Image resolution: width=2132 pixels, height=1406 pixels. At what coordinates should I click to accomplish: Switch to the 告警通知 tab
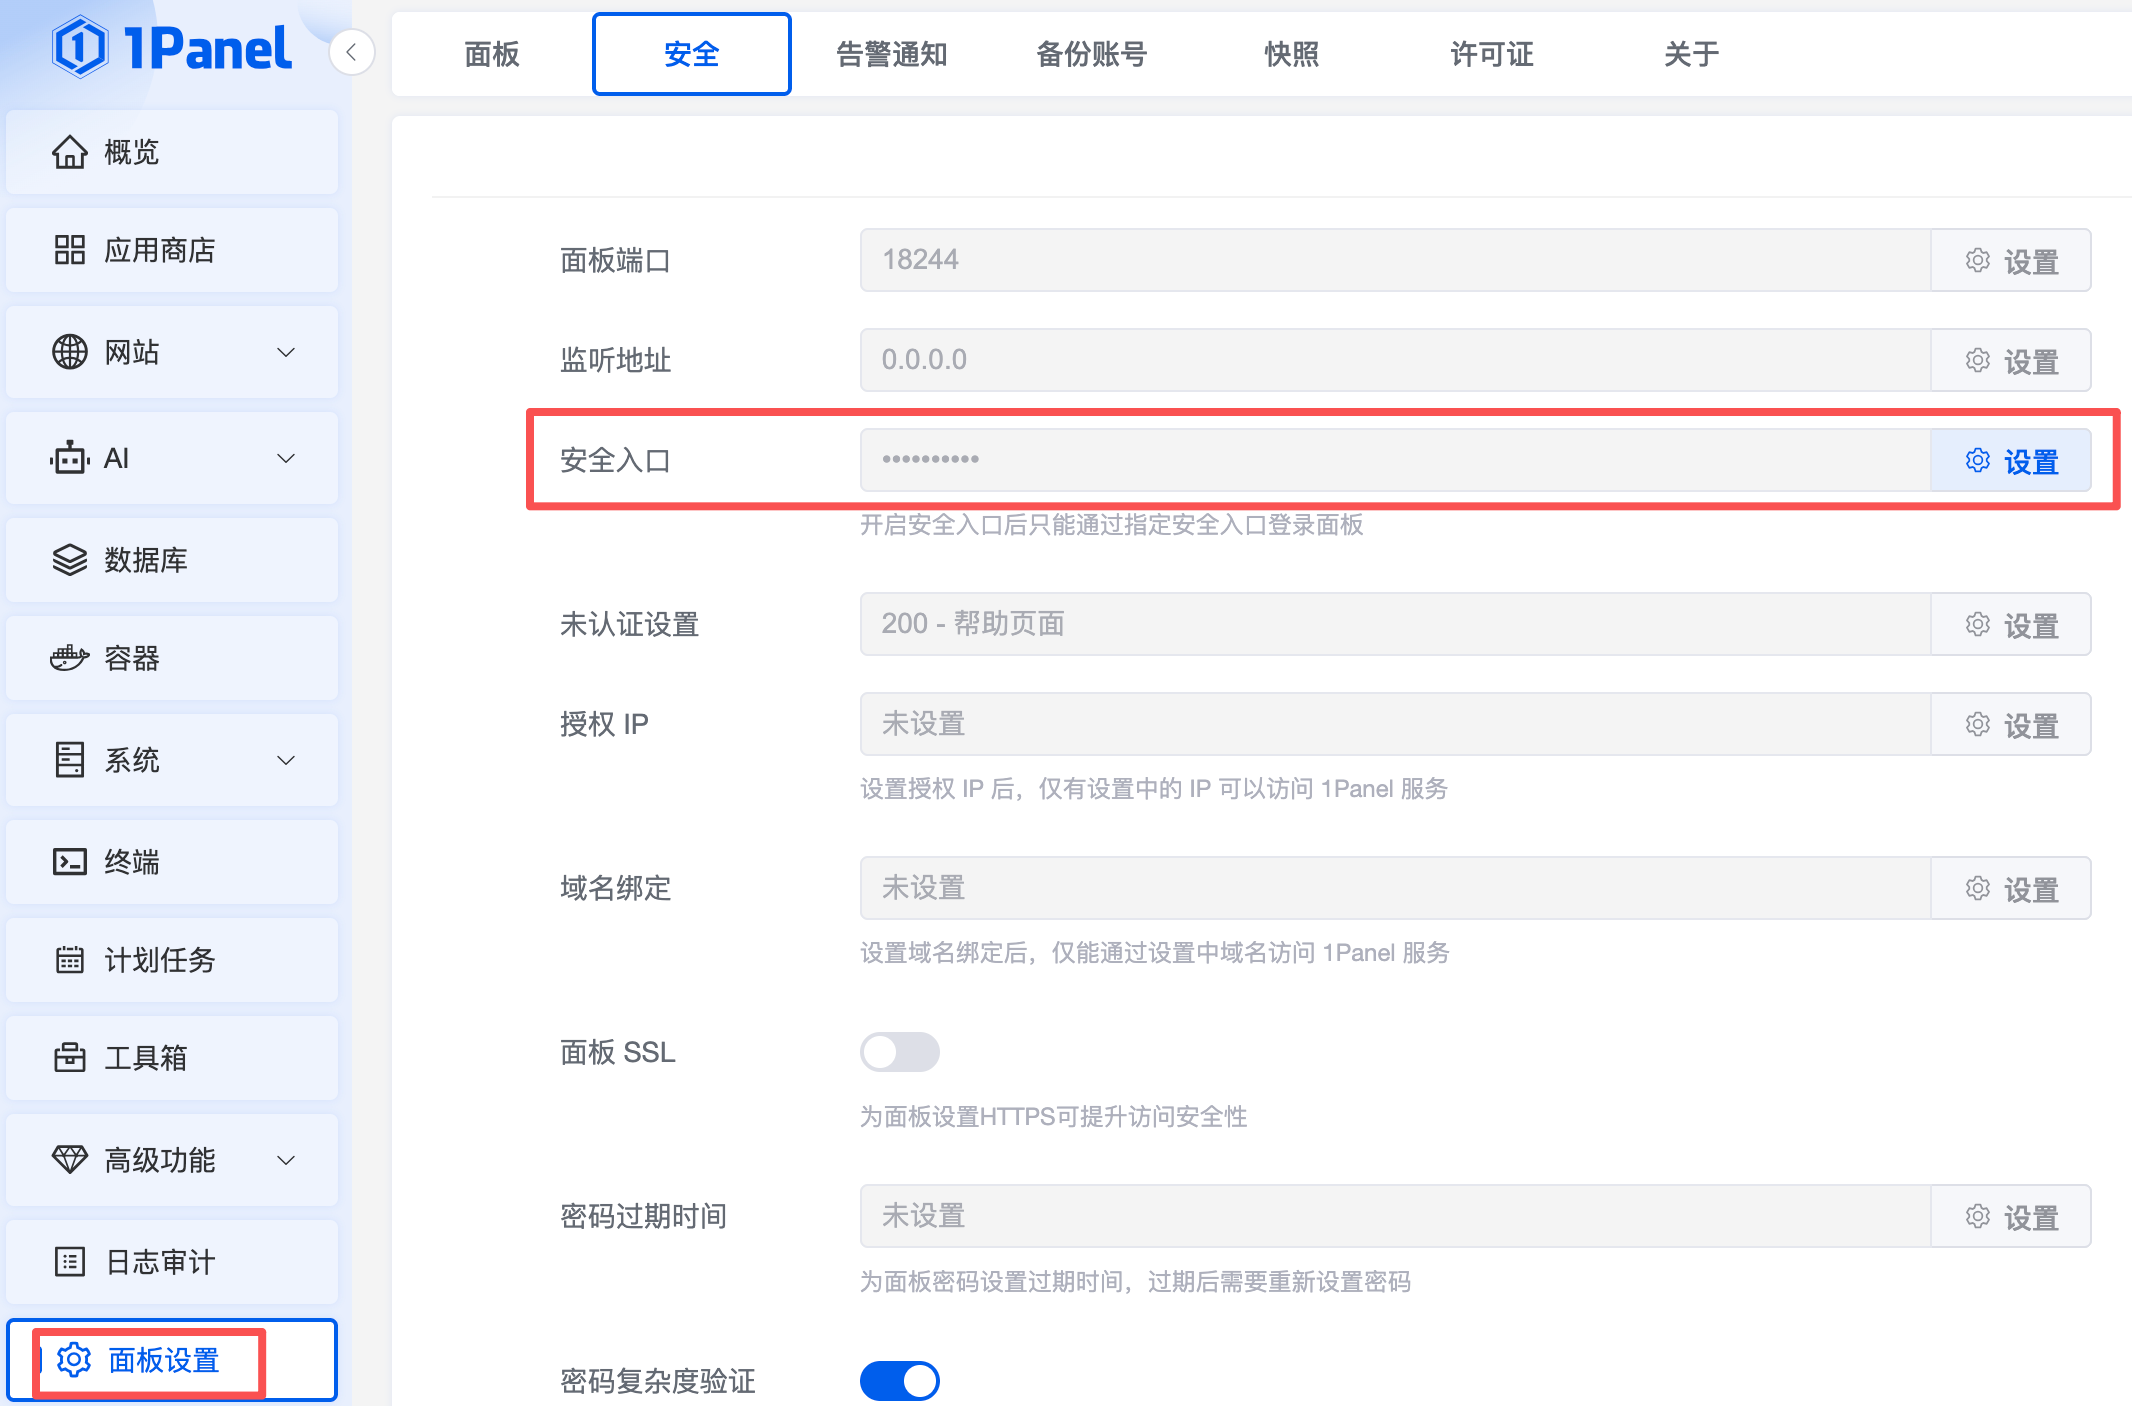pyautogui.click(x=891, y=54)
